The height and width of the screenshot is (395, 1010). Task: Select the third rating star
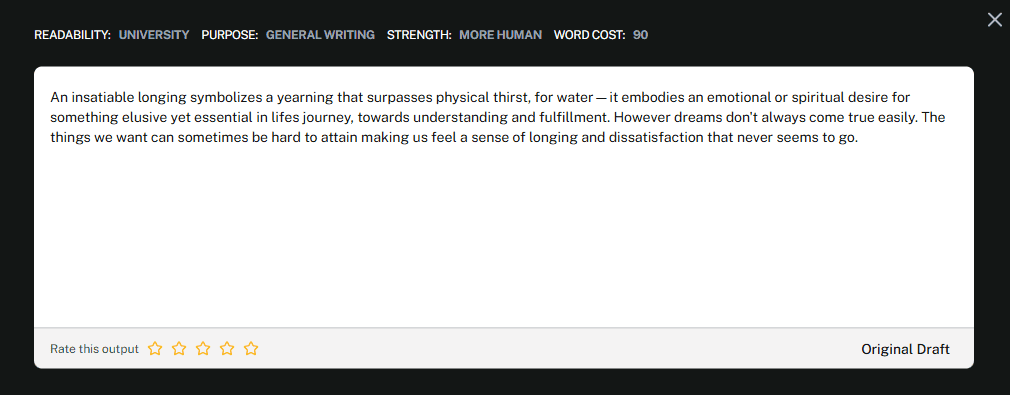coord(203,349)
